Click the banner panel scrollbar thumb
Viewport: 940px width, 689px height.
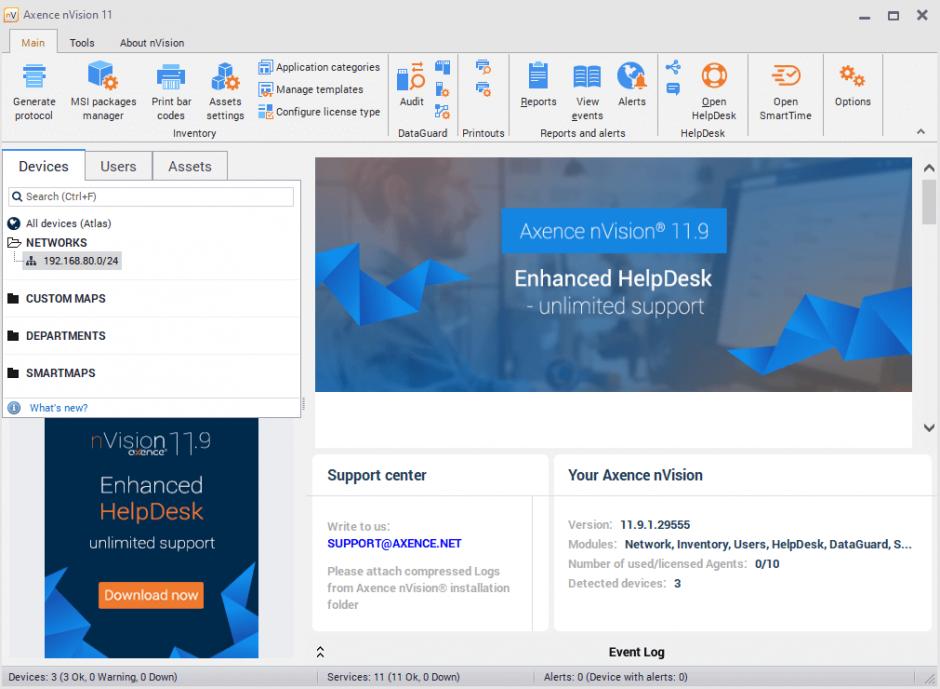[929, 202]
